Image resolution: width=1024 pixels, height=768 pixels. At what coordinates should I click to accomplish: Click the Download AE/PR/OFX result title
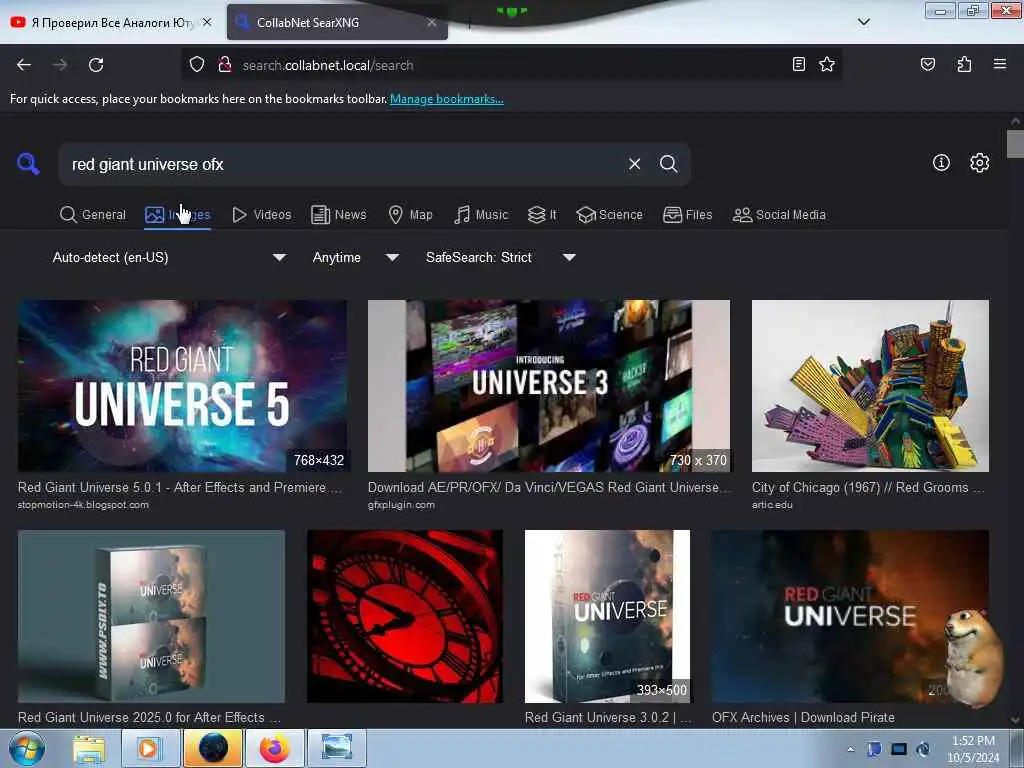click(x=549, y=487)
